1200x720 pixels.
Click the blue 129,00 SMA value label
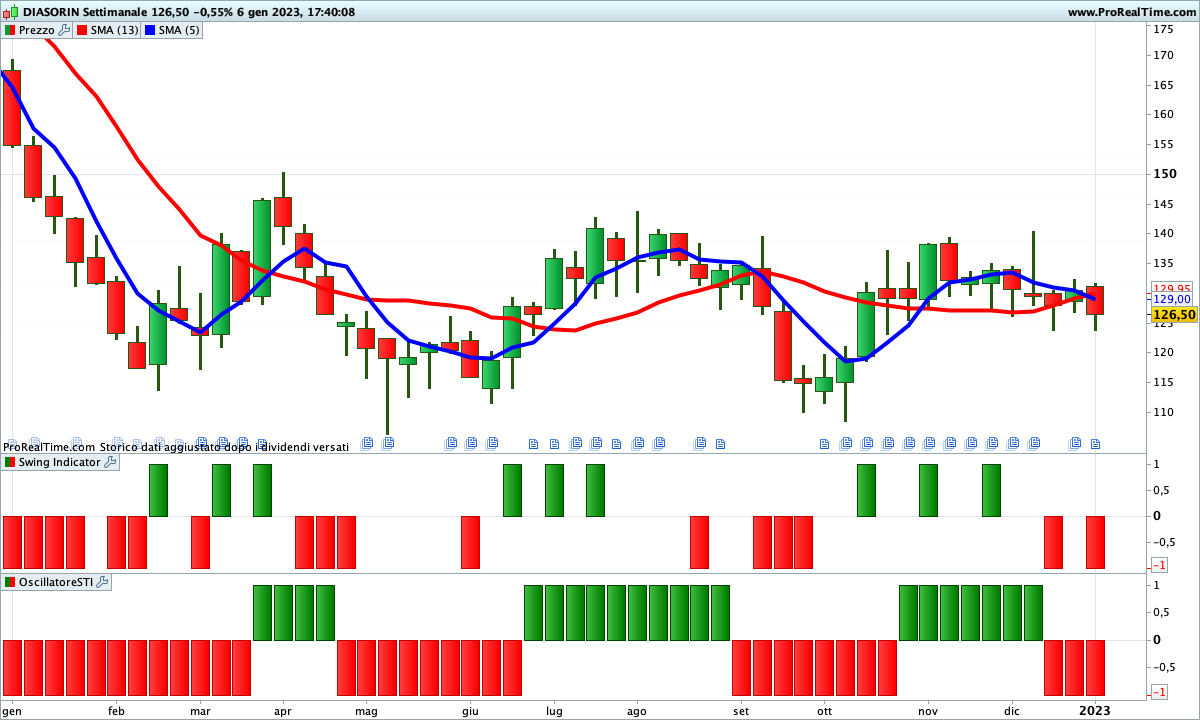coord(1172,299)
